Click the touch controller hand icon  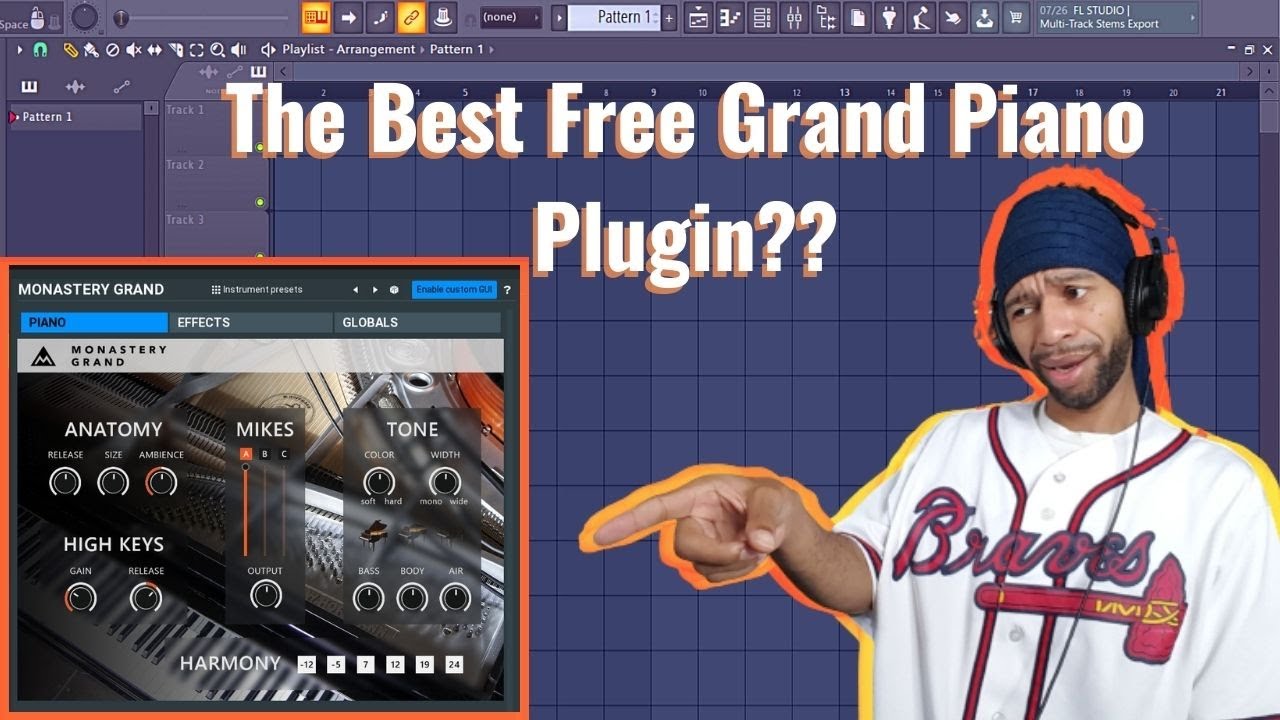954,17
